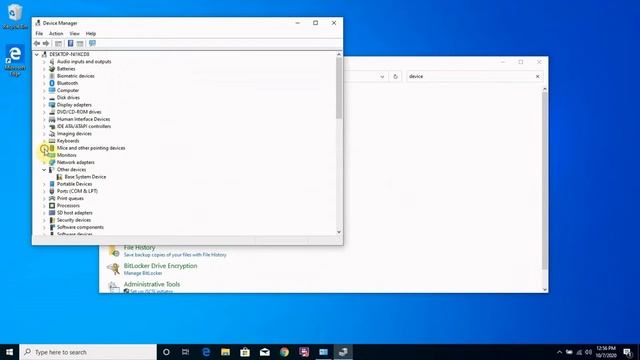This screenshot has width=640, height=360.
Task: Select the Audio inputs and outputs icon
Action: (52, 62)
